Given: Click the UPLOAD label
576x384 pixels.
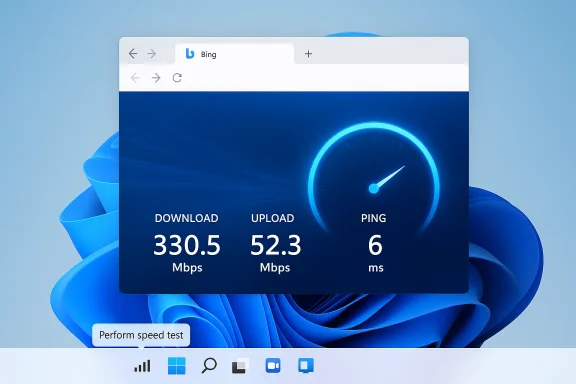Looking at the screenshot, I should click(x=273, y=218).
